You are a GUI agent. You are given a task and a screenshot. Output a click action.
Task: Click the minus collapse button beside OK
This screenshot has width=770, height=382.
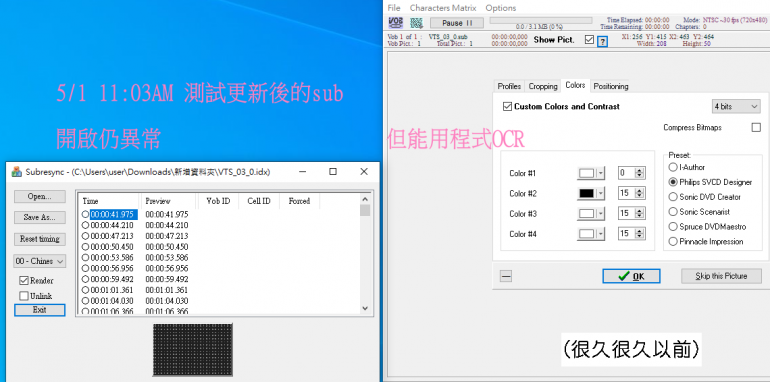(506, 276)
